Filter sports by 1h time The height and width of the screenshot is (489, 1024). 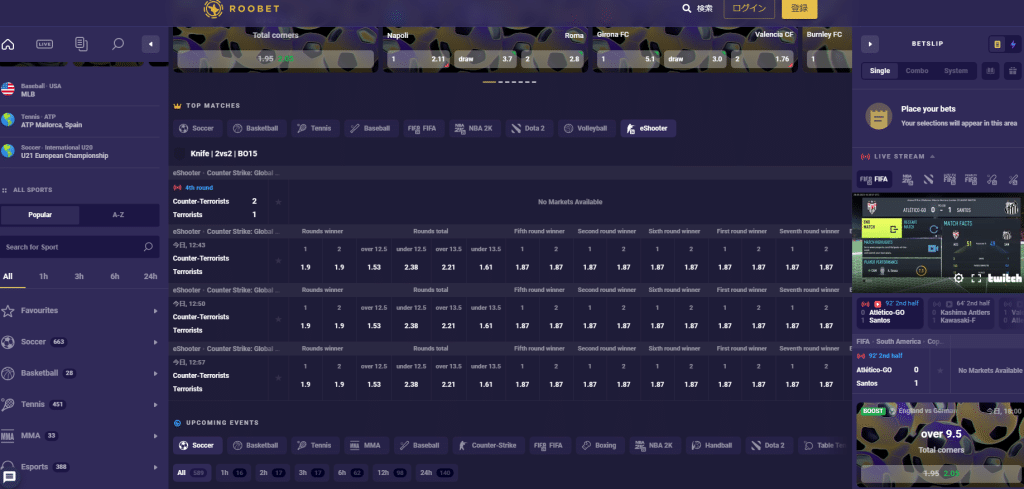[x=43, y=276]
